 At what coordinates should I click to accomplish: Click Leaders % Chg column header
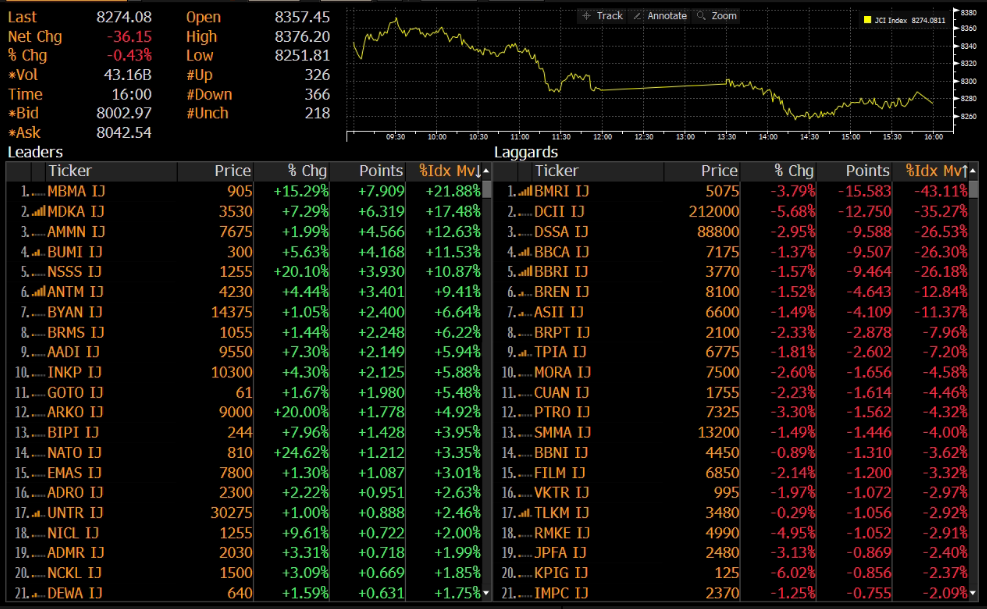(307, 171)
